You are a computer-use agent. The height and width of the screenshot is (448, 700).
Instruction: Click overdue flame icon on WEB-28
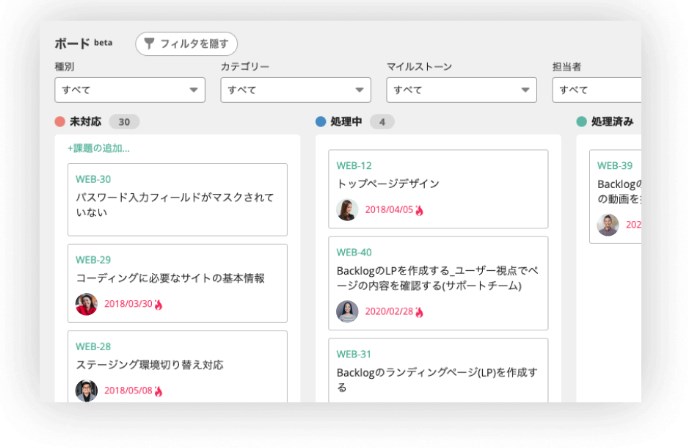[159, 391]
